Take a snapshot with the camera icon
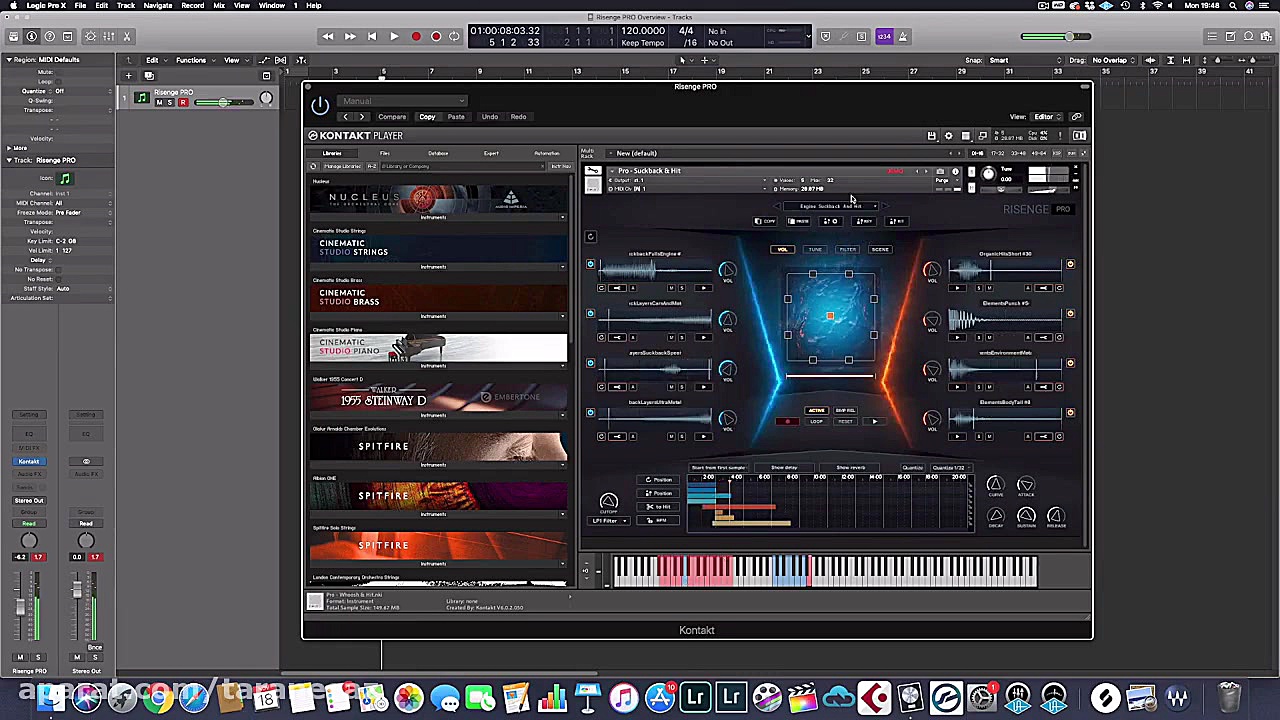Viewport: 1280px width, 720px height. 940,170
